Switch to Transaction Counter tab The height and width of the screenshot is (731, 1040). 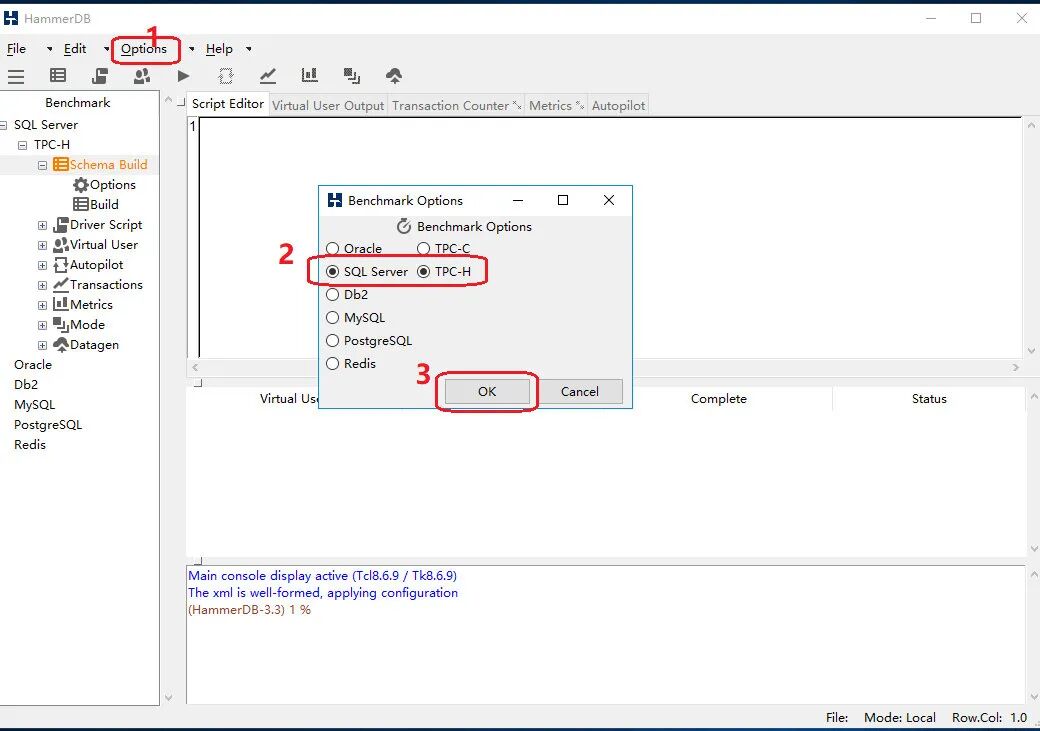tap(457, 105)
